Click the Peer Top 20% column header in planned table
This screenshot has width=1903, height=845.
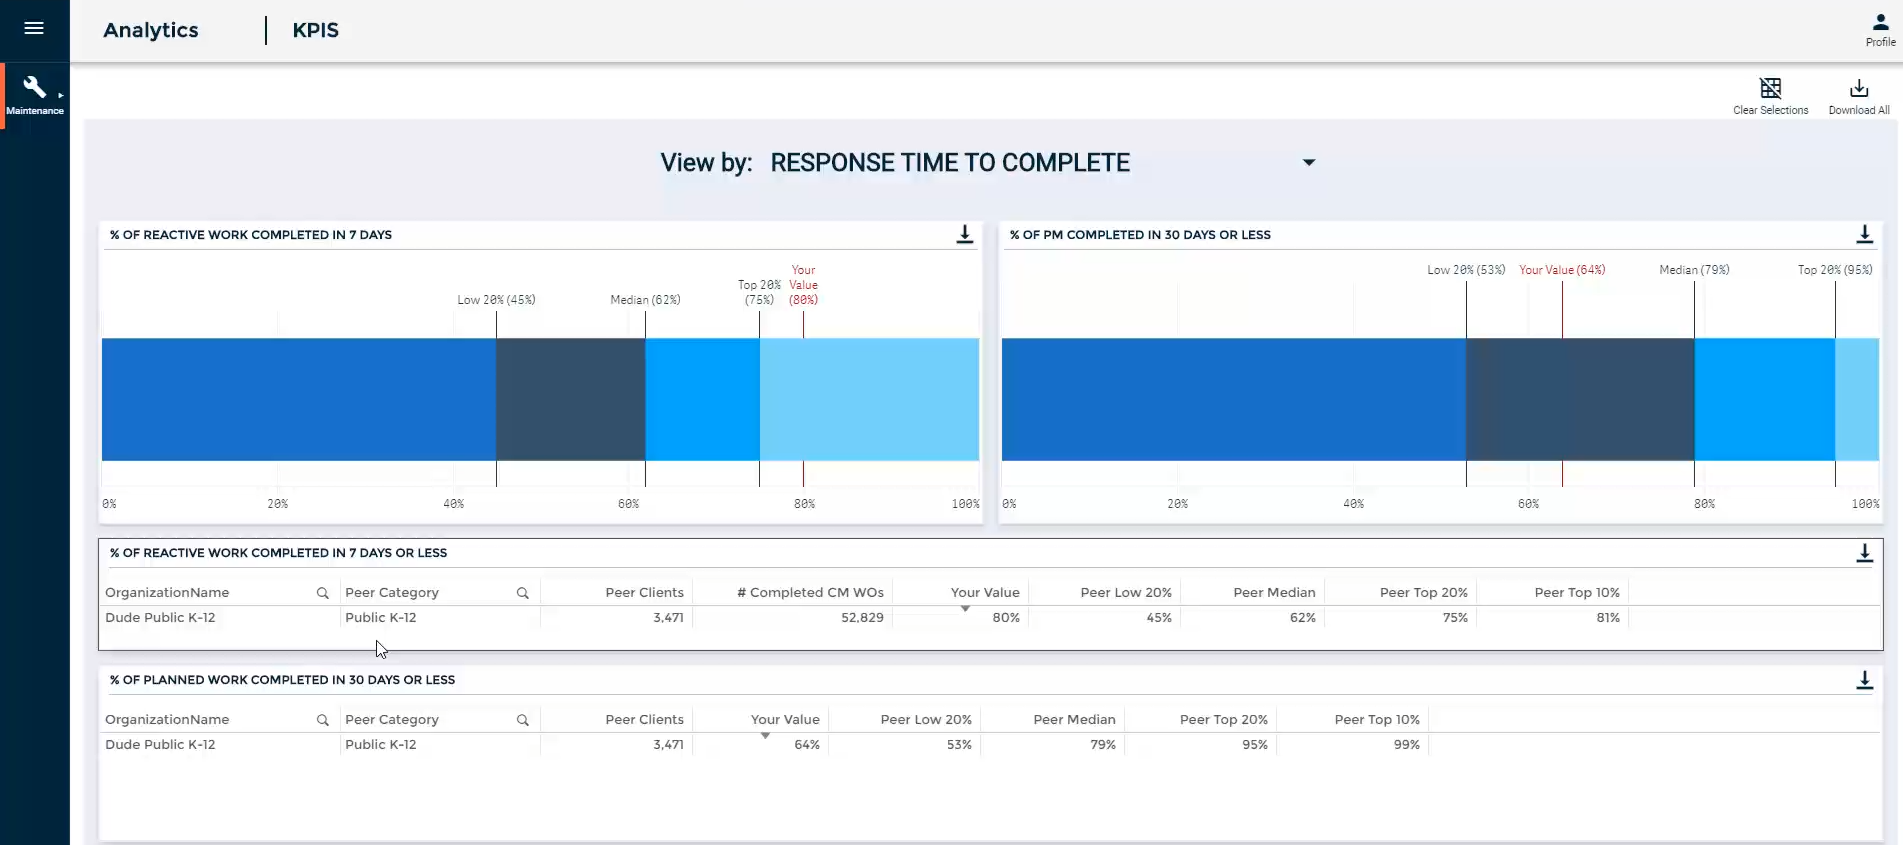pos(1223,719)
